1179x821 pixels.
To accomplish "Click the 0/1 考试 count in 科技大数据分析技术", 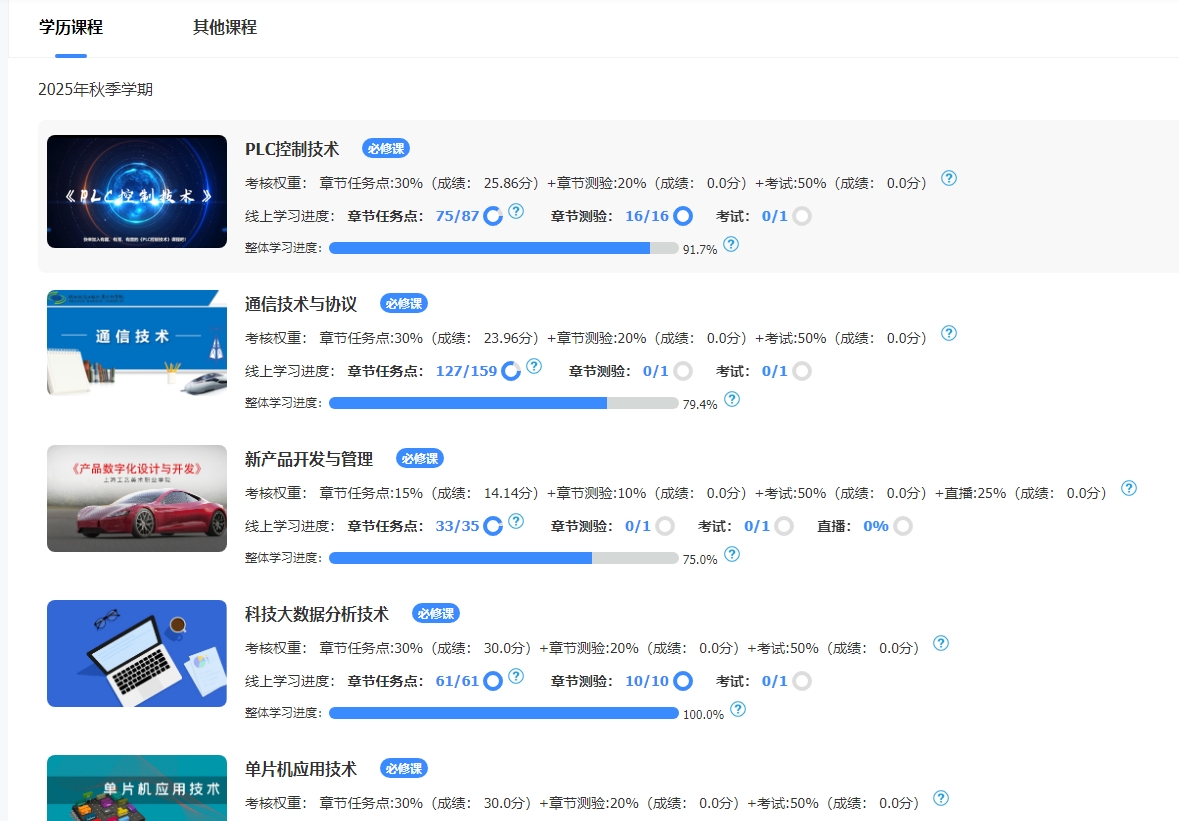I will coord(774,681).
